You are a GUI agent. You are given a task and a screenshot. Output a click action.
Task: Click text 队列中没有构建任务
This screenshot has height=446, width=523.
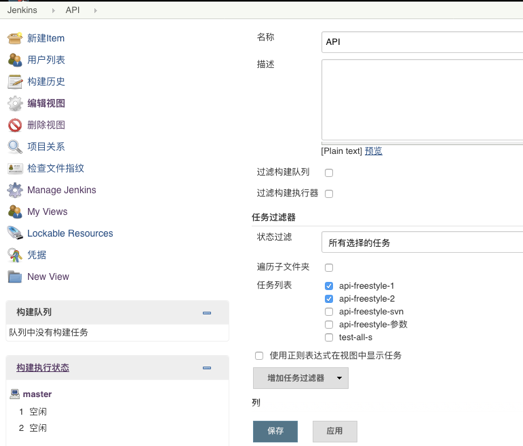pyautogui.click(x=48, y=332)
